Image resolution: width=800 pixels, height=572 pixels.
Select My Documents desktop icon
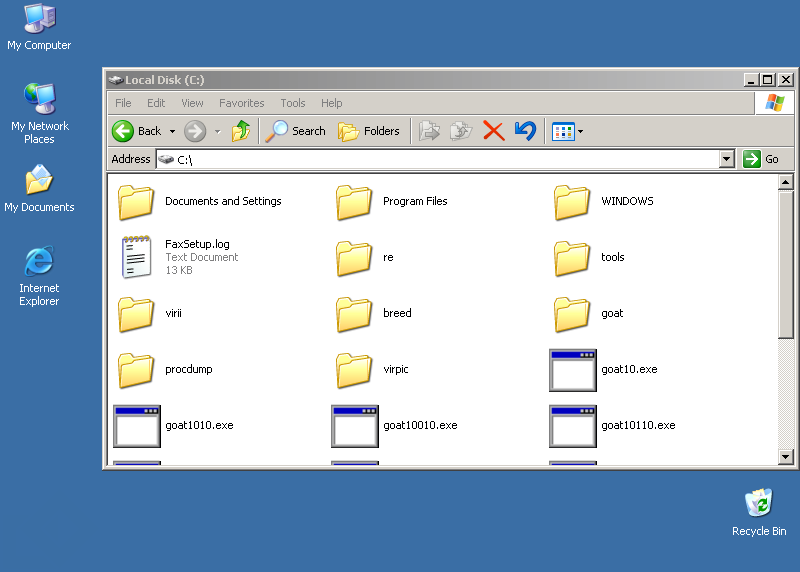click(39, 188)
